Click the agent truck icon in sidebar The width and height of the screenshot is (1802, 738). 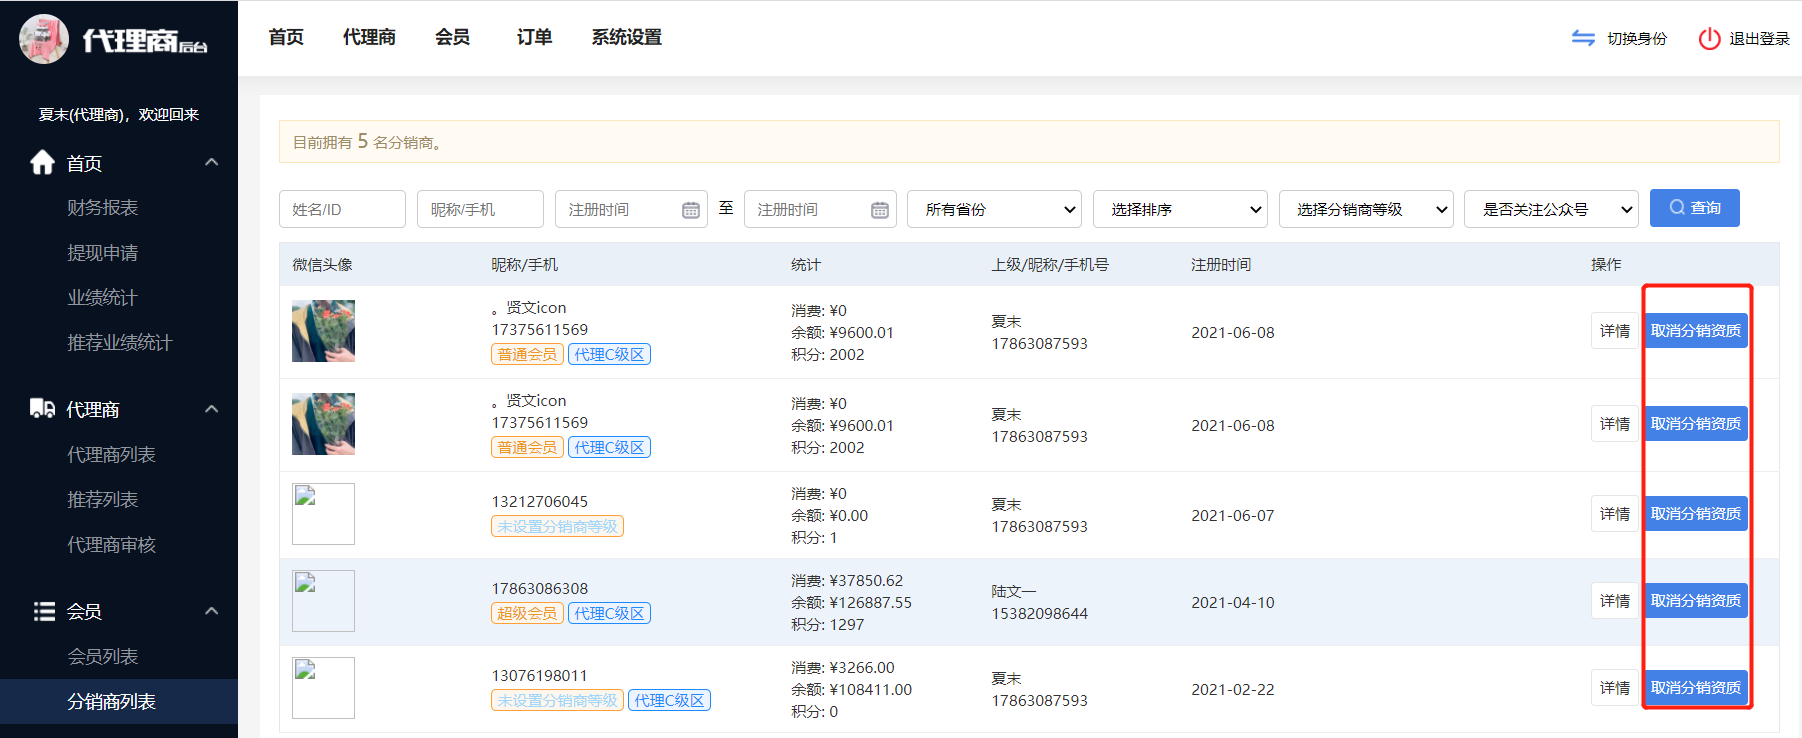click(42, 409)
